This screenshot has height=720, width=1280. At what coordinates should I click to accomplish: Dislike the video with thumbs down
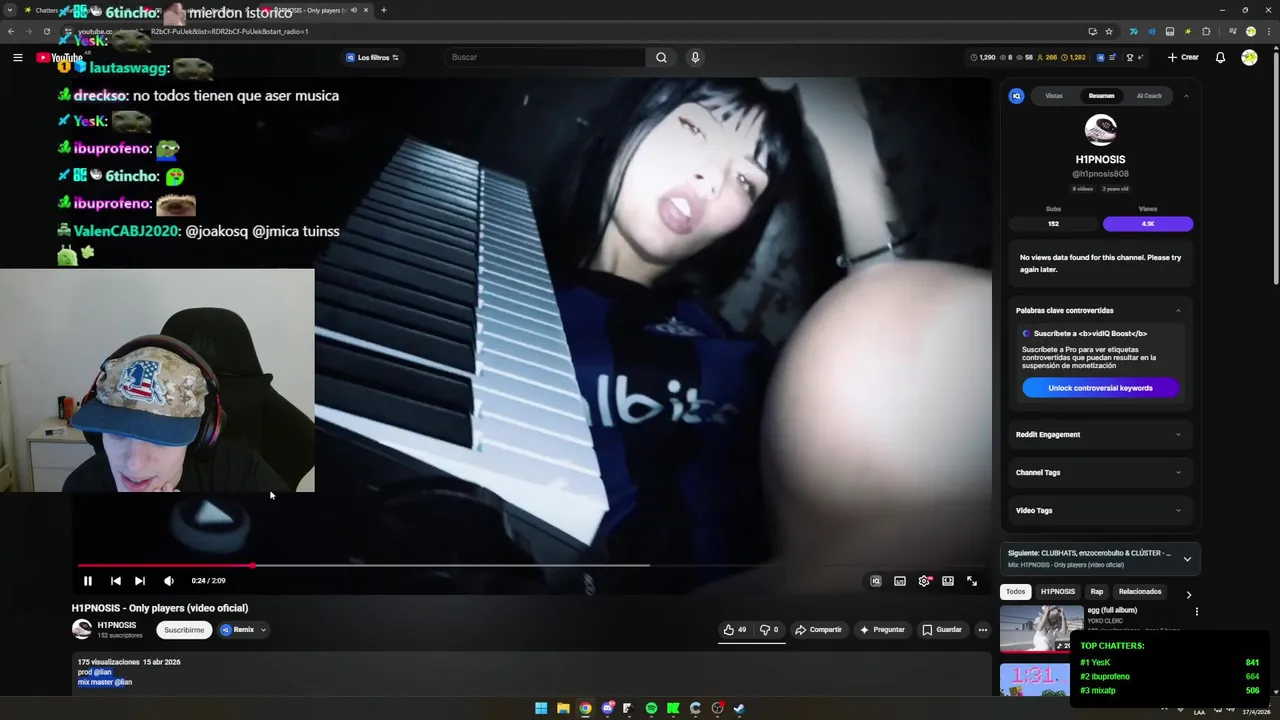pyautogui.click(x=769, y=630)
